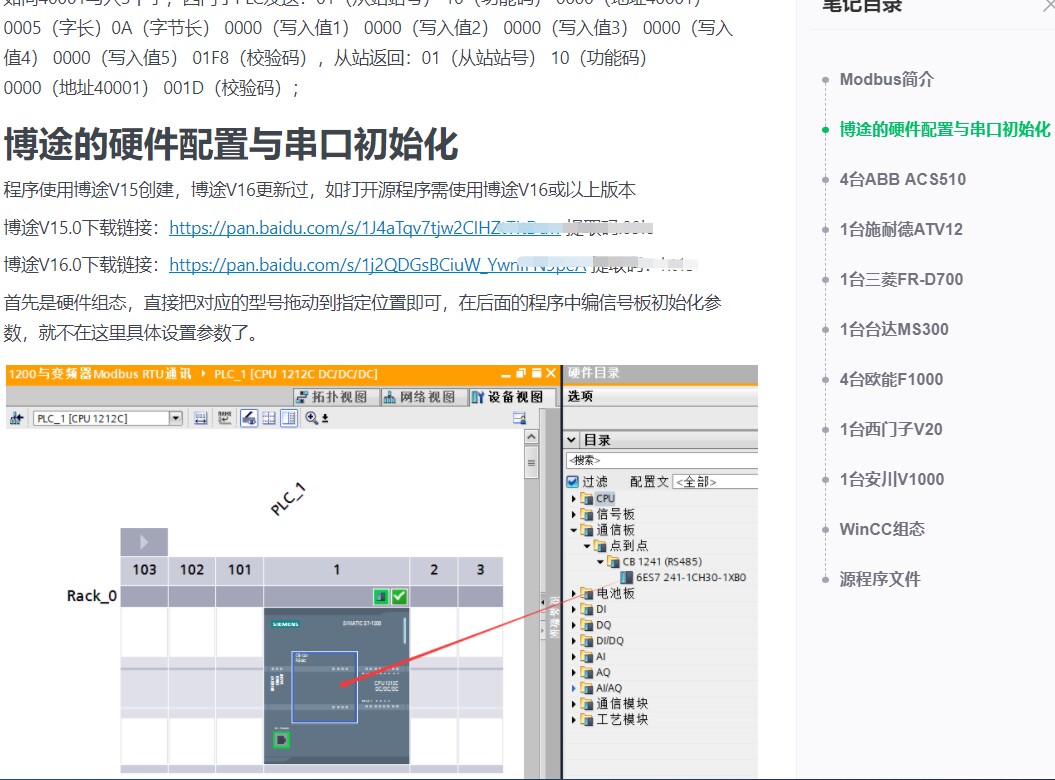Viewport: 1055px width, 780px height.
Task: Click the catalog 搜索 field
Action: [661, 460]
